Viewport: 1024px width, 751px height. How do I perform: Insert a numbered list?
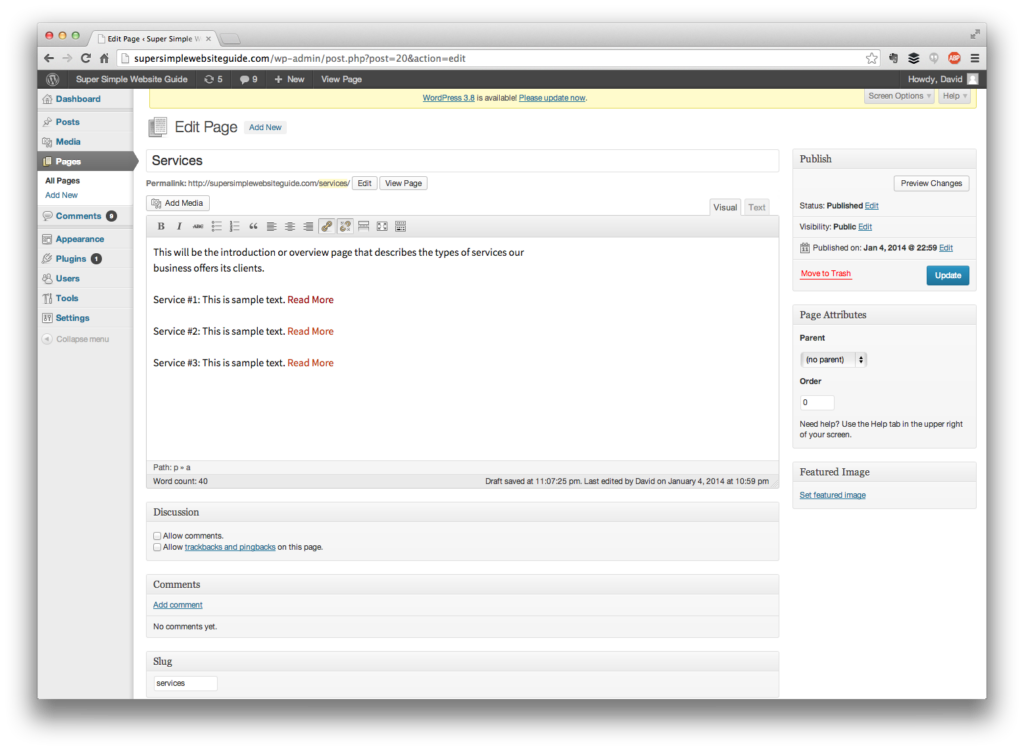[234, 226]
